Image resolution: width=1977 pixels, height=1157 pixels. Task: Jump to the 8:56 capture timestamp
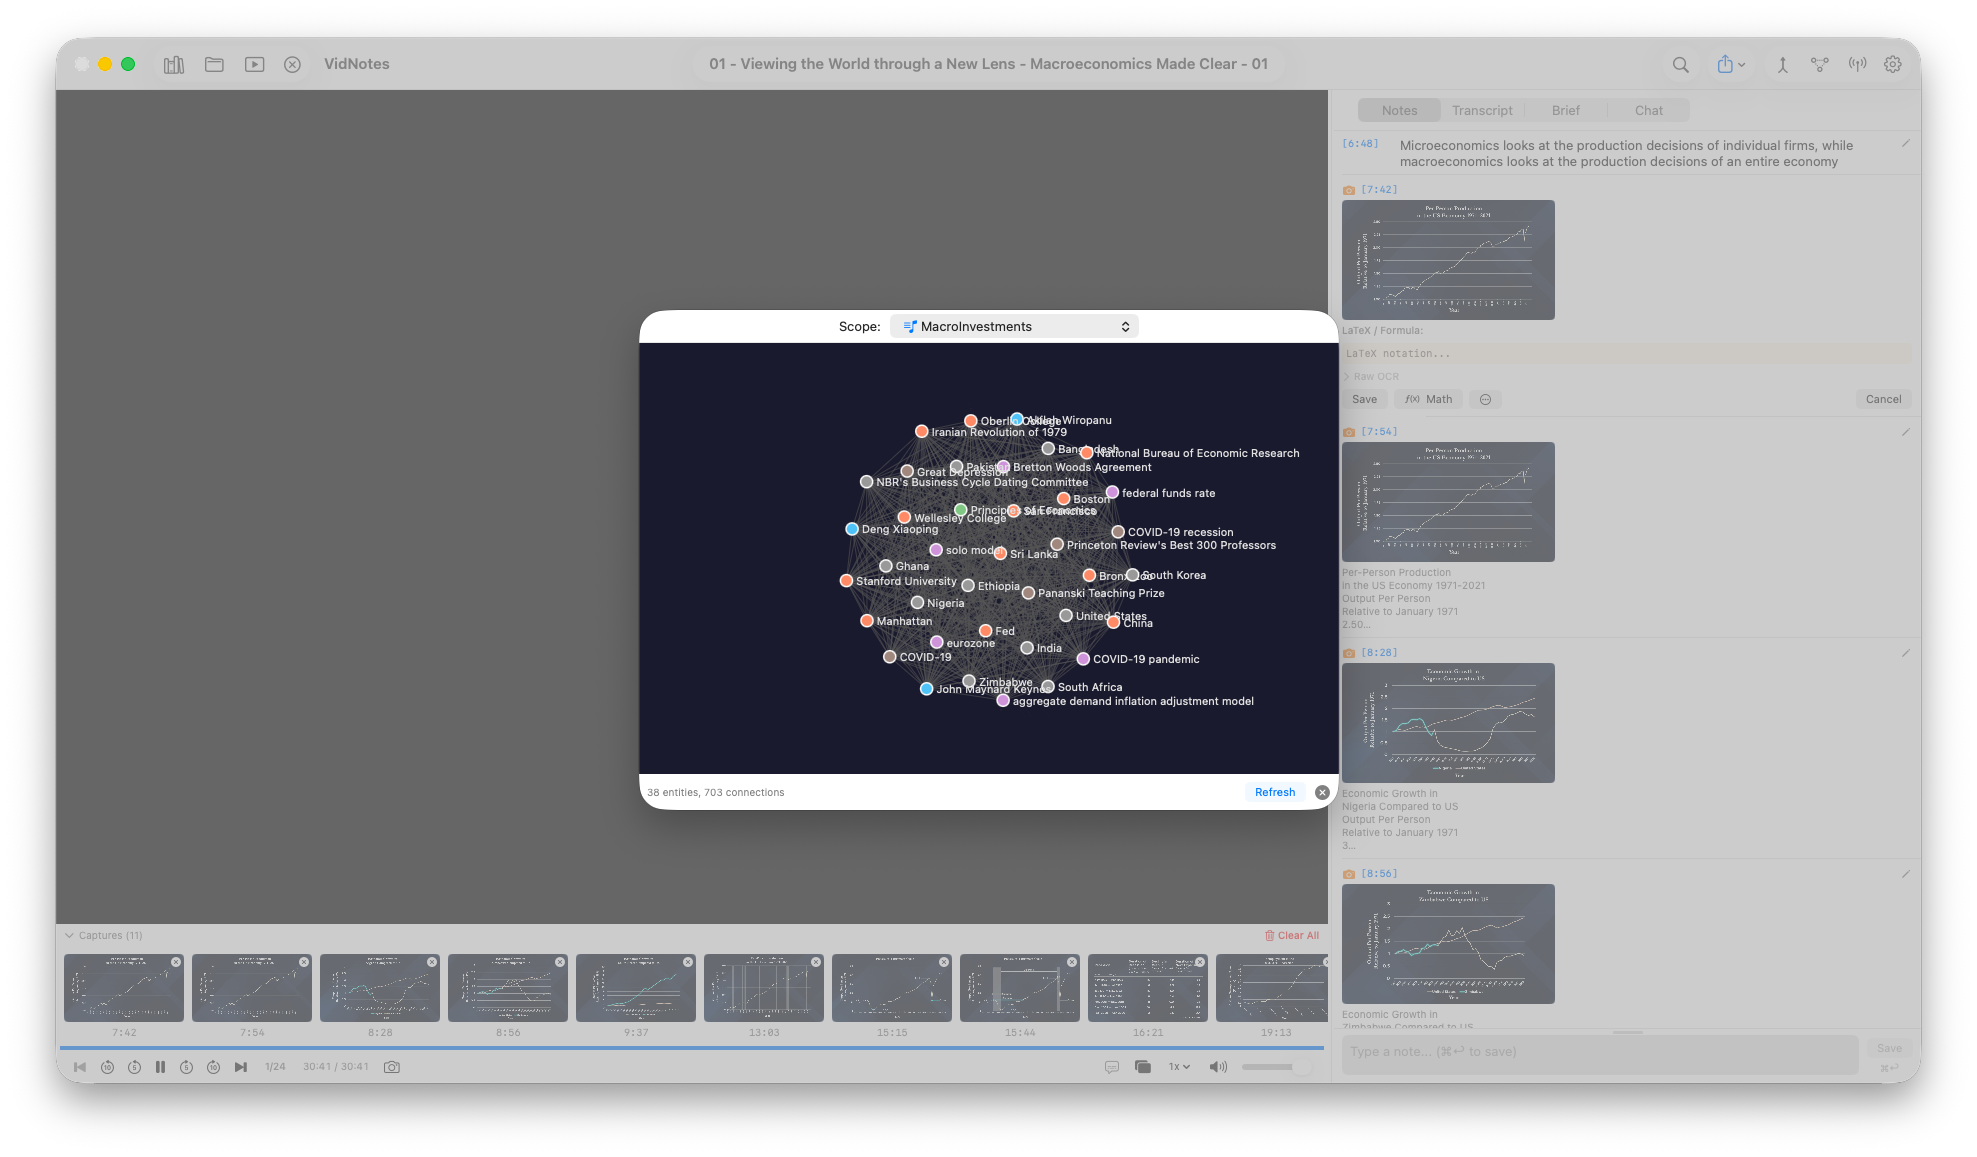pyautogui.click(x=1379, y=873)
